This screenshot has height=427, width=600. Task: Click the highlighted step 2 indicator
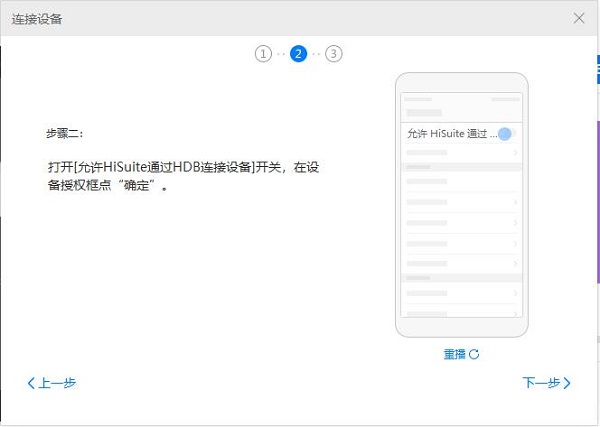(x=298, y=54)
